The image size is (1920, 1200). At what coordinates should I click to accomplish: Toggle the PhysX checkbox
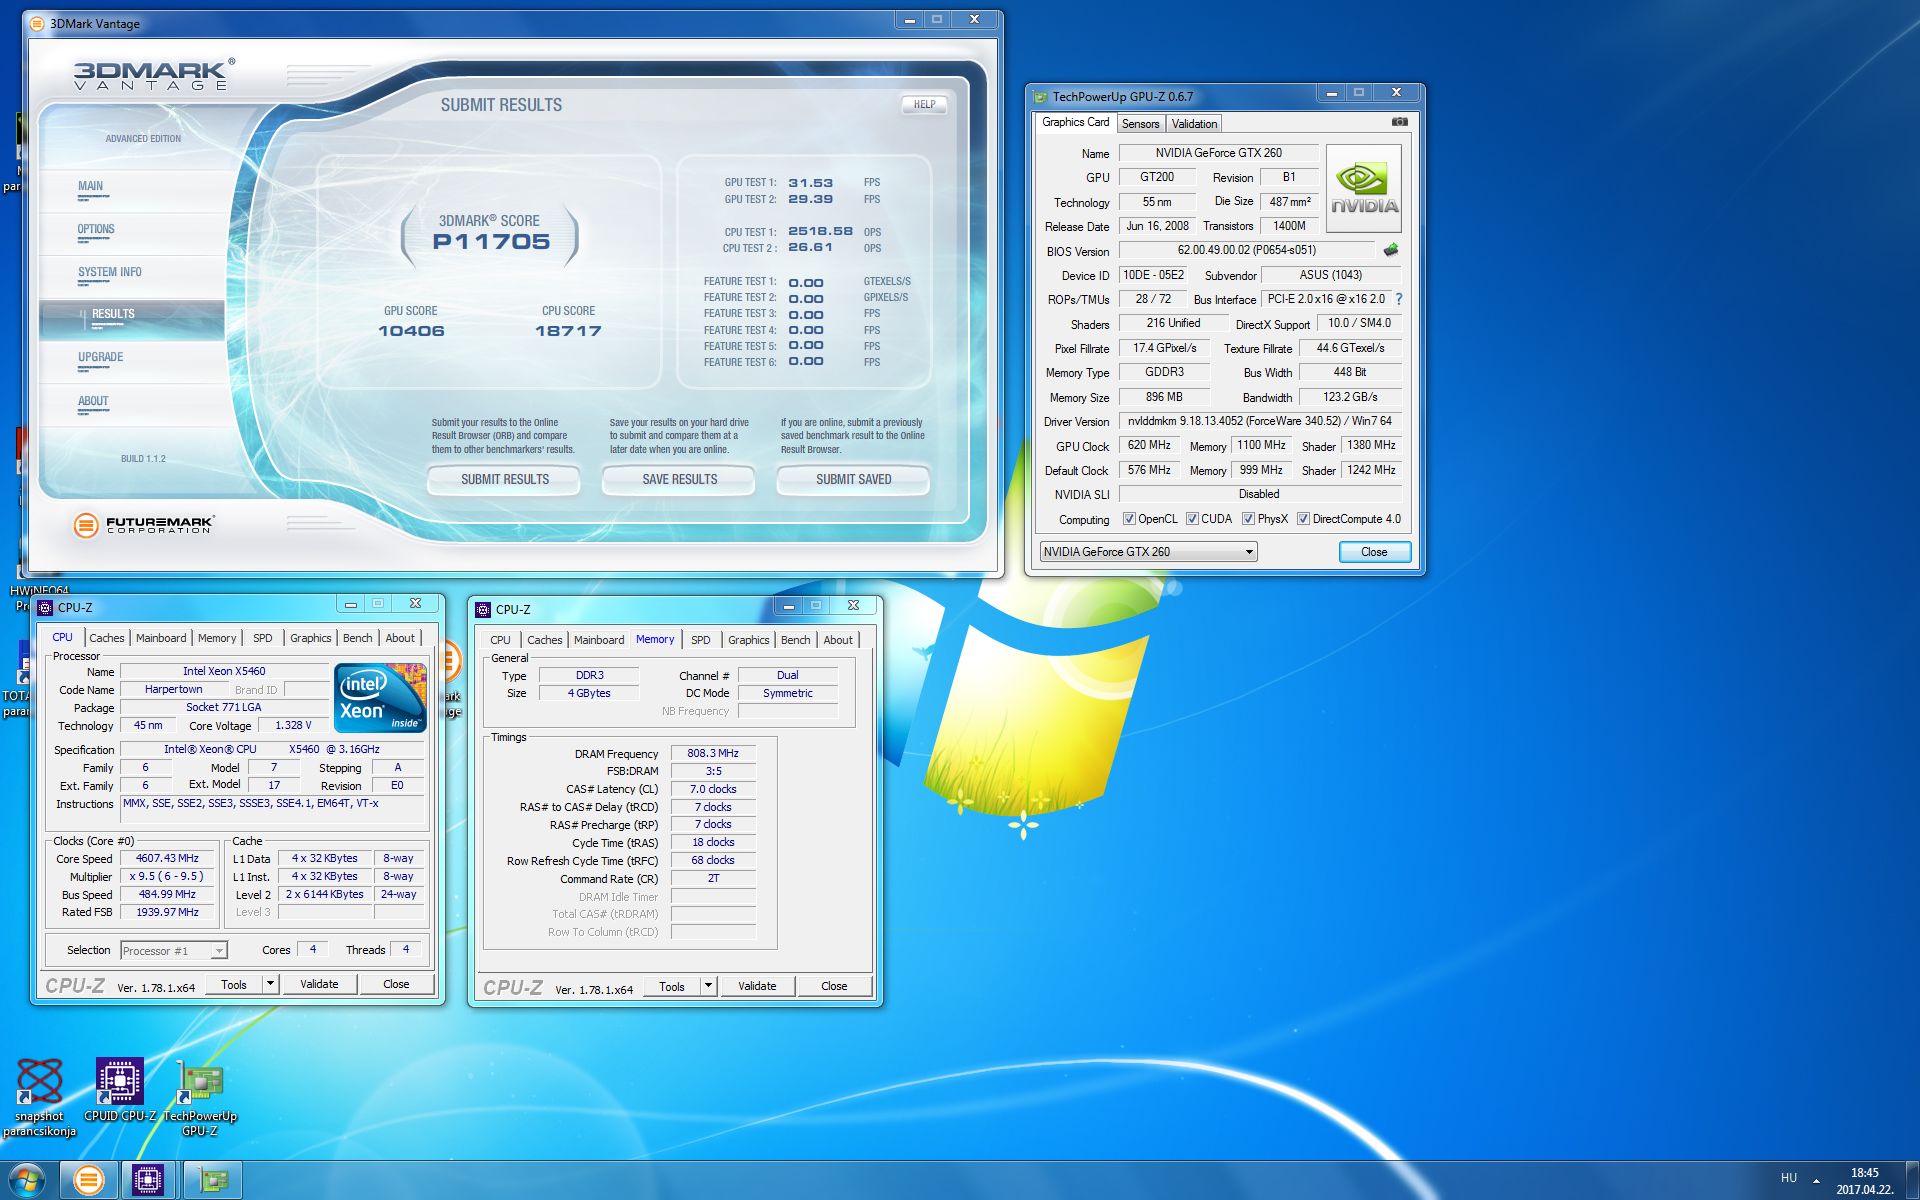[x=1248, y=519]
